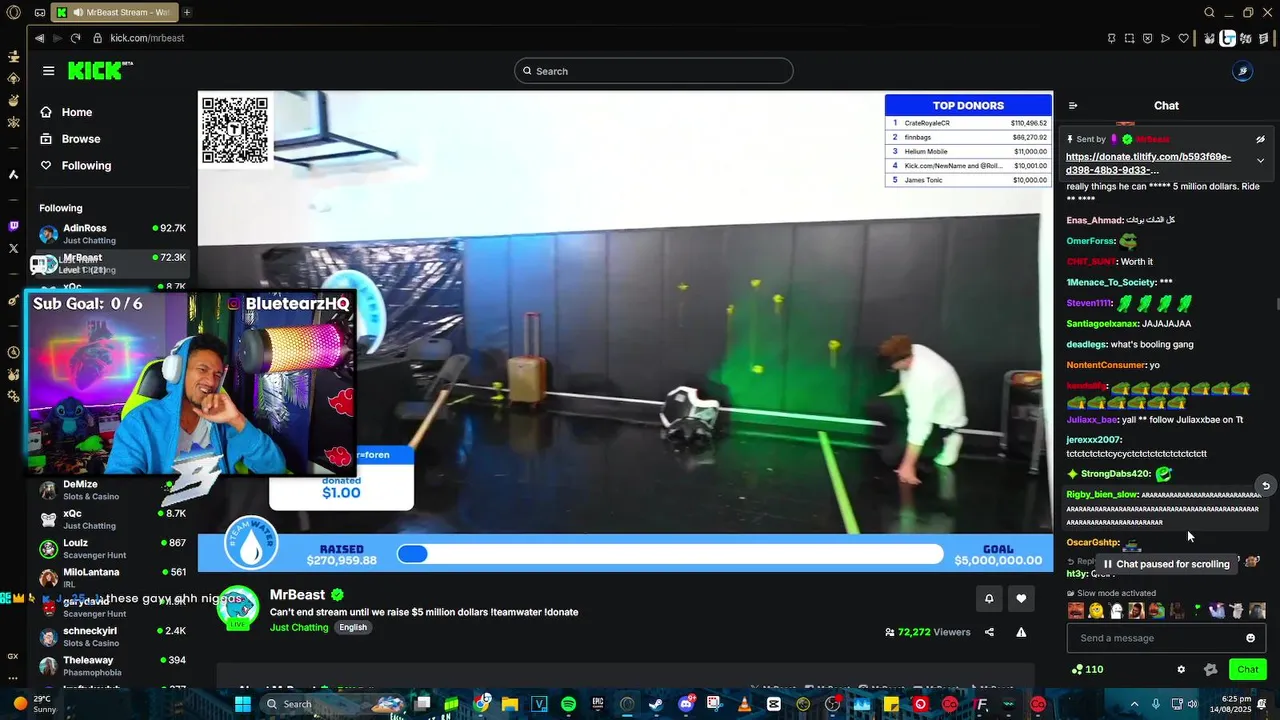Image resolution: width=1280 pixels, height=720 pixels.
Task: Open the browser bookmarks heart icon
Action: tap(1184, 38)
